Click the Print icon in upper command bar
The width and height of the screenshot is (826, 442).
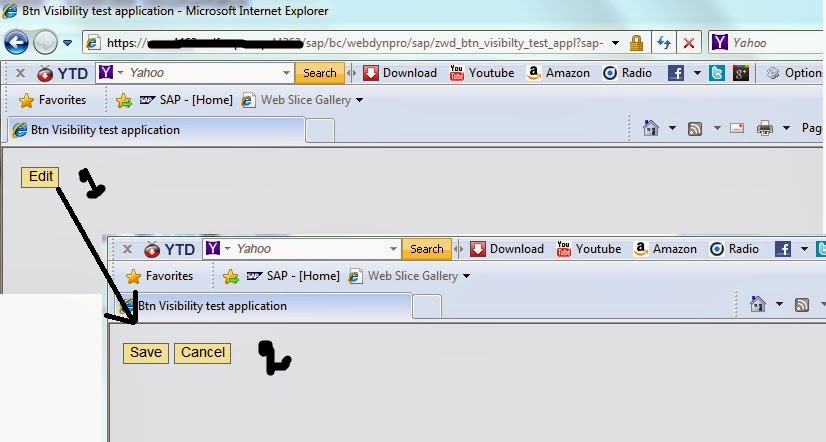[765, 128]
